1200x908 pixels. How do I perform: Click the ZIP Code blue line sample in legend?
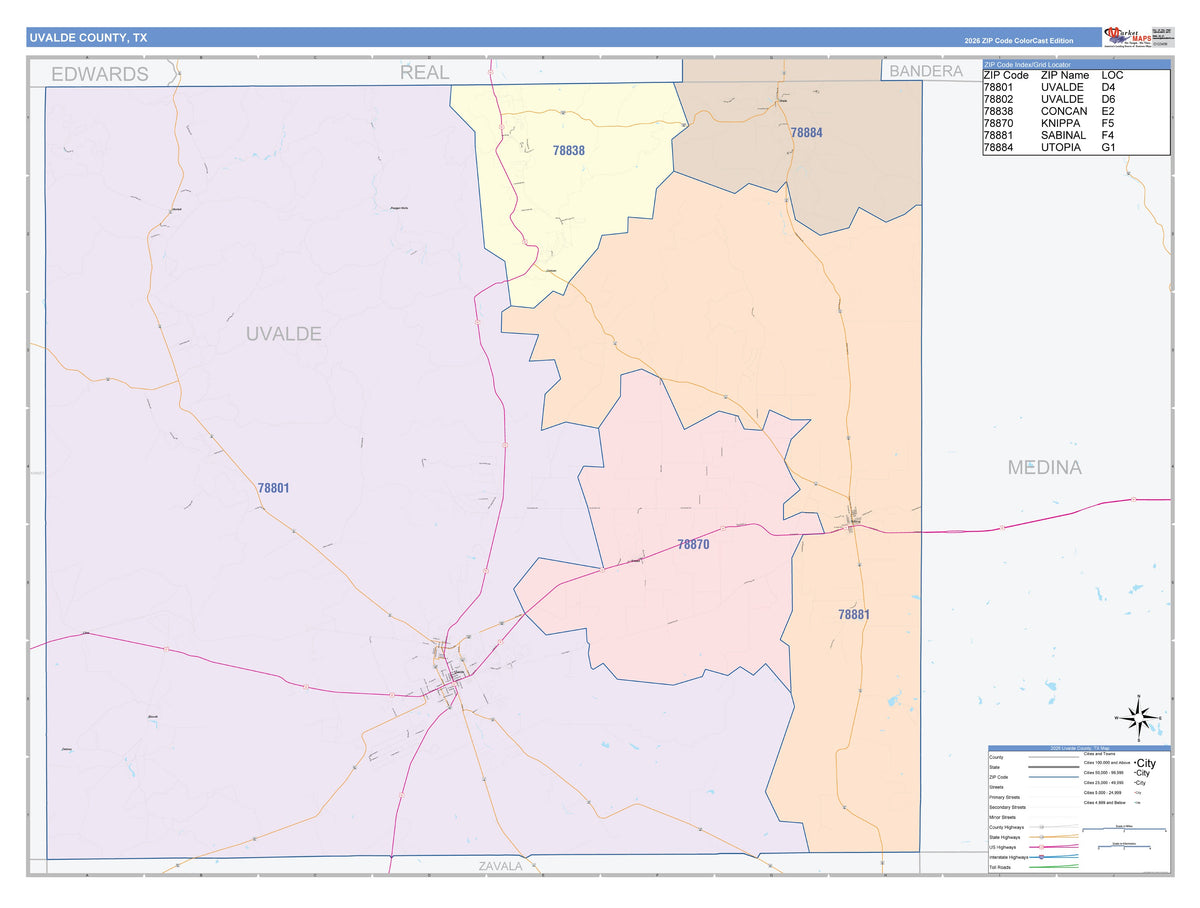[1054, 777]
